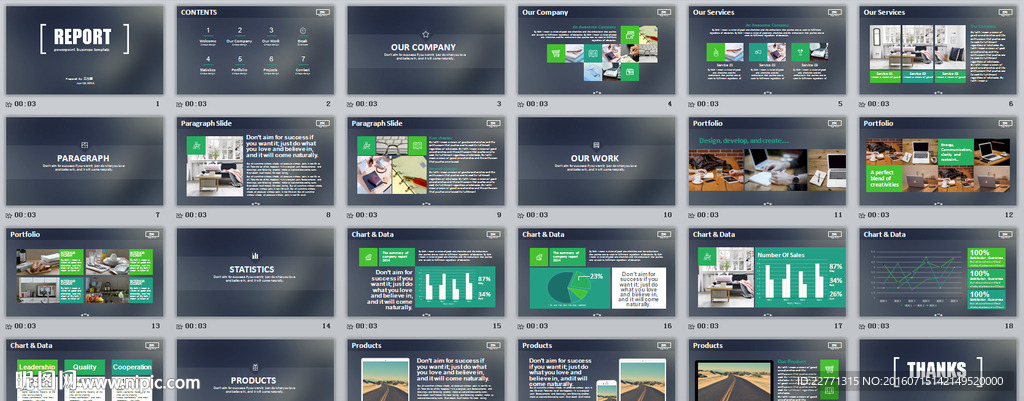Click the transition star icon under slide 13
The width and height of the screenshot is (1024, 401).
click(8, 326)
